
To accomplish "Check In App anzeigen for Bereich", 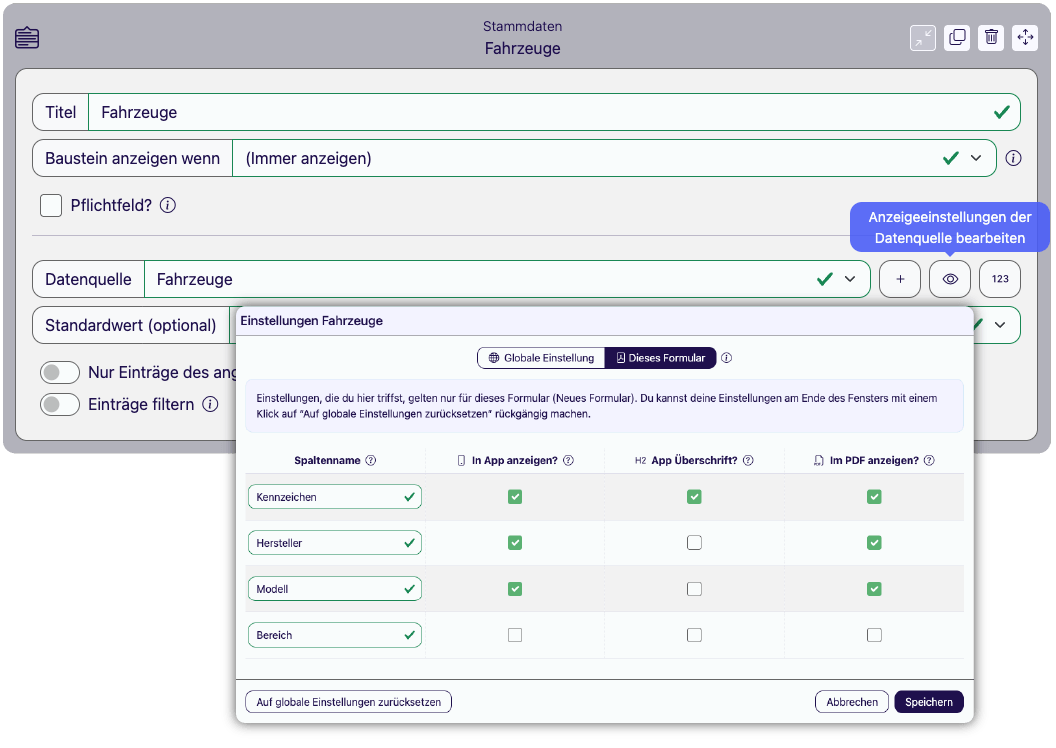I will tap(515, 635).
